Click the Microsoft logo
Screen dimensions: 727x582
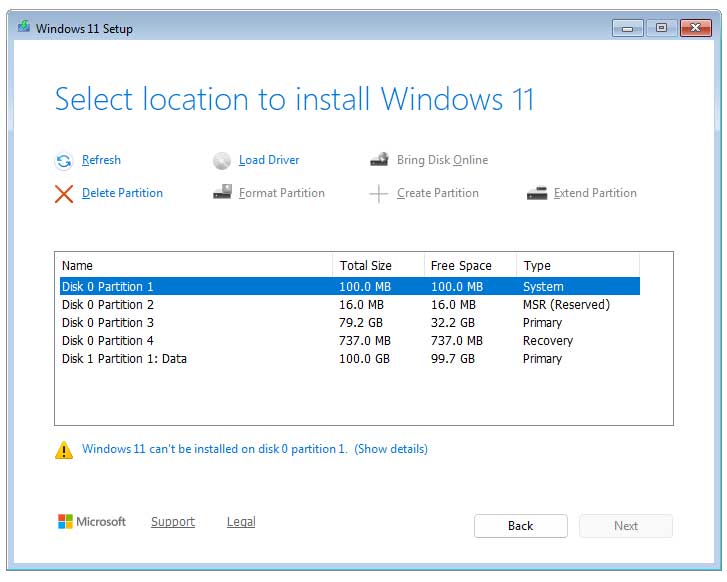point(92,521)
